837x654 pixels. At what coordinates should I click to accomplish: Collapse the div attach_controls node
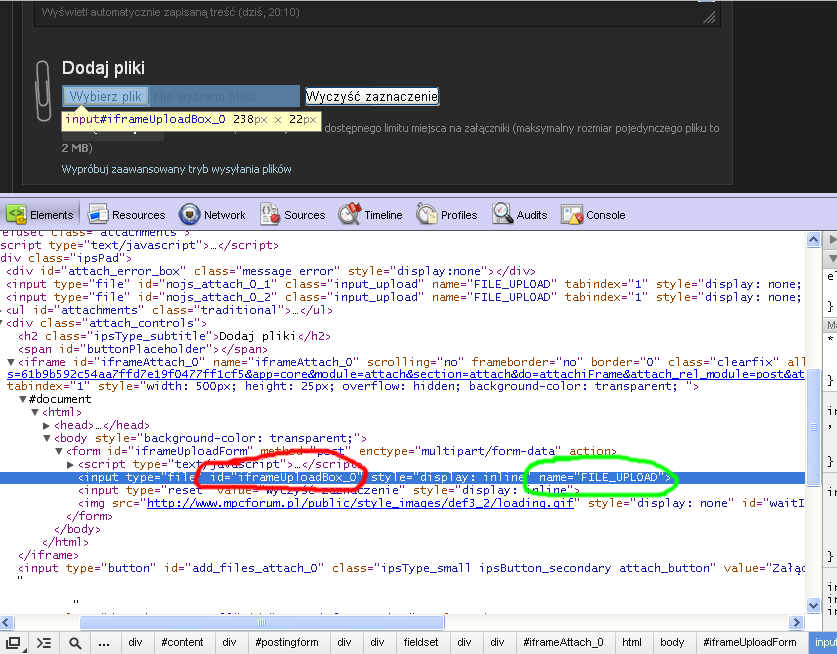2,323
